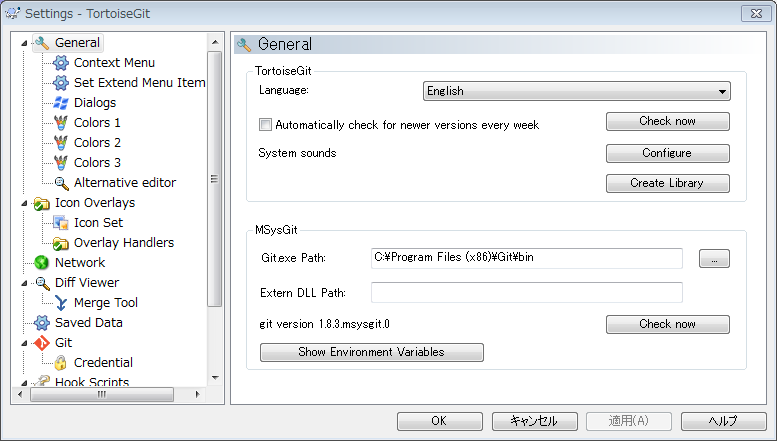Select Saved Data in settings tree

coord(89,323)
